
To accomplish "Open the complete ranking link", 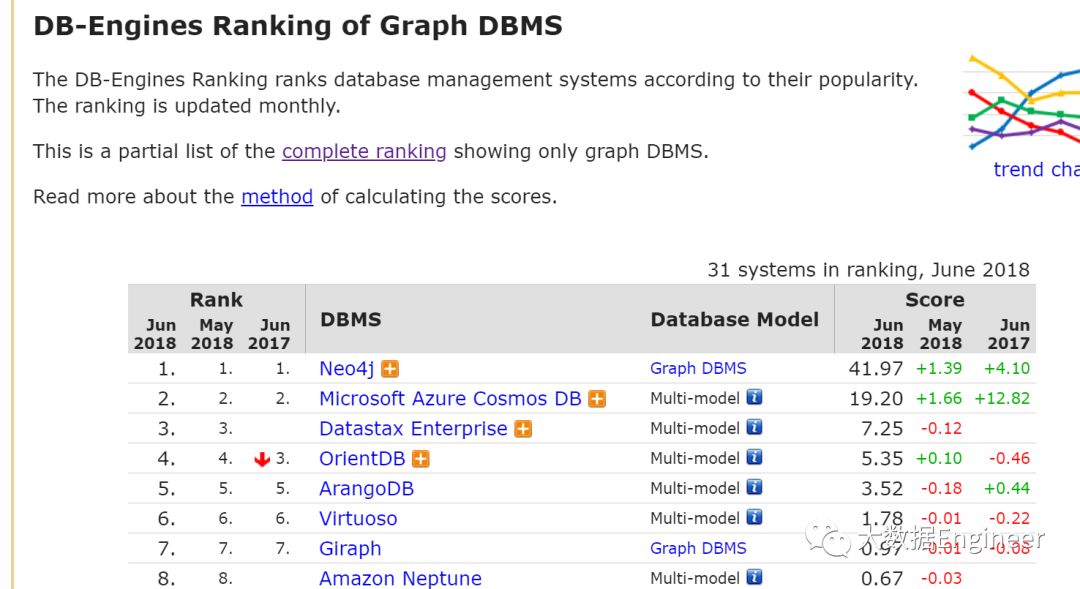I will tap(364, 152).
